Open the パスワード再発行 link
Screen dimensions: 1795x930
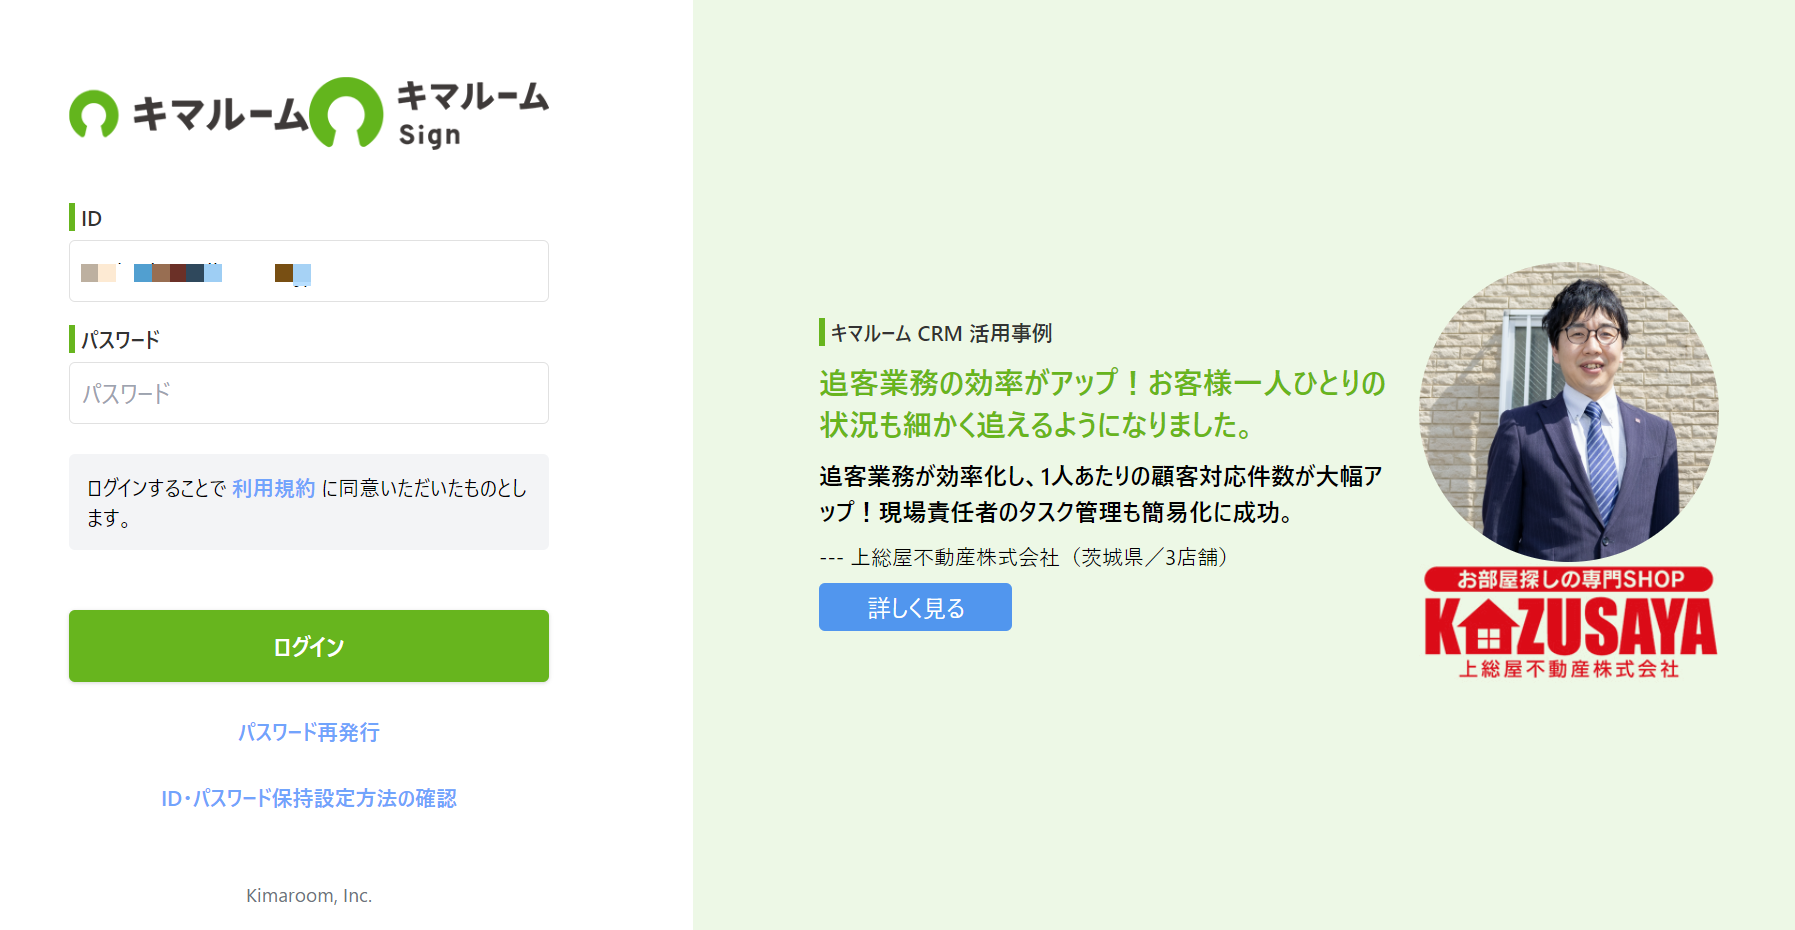click(x=309, y=732)
